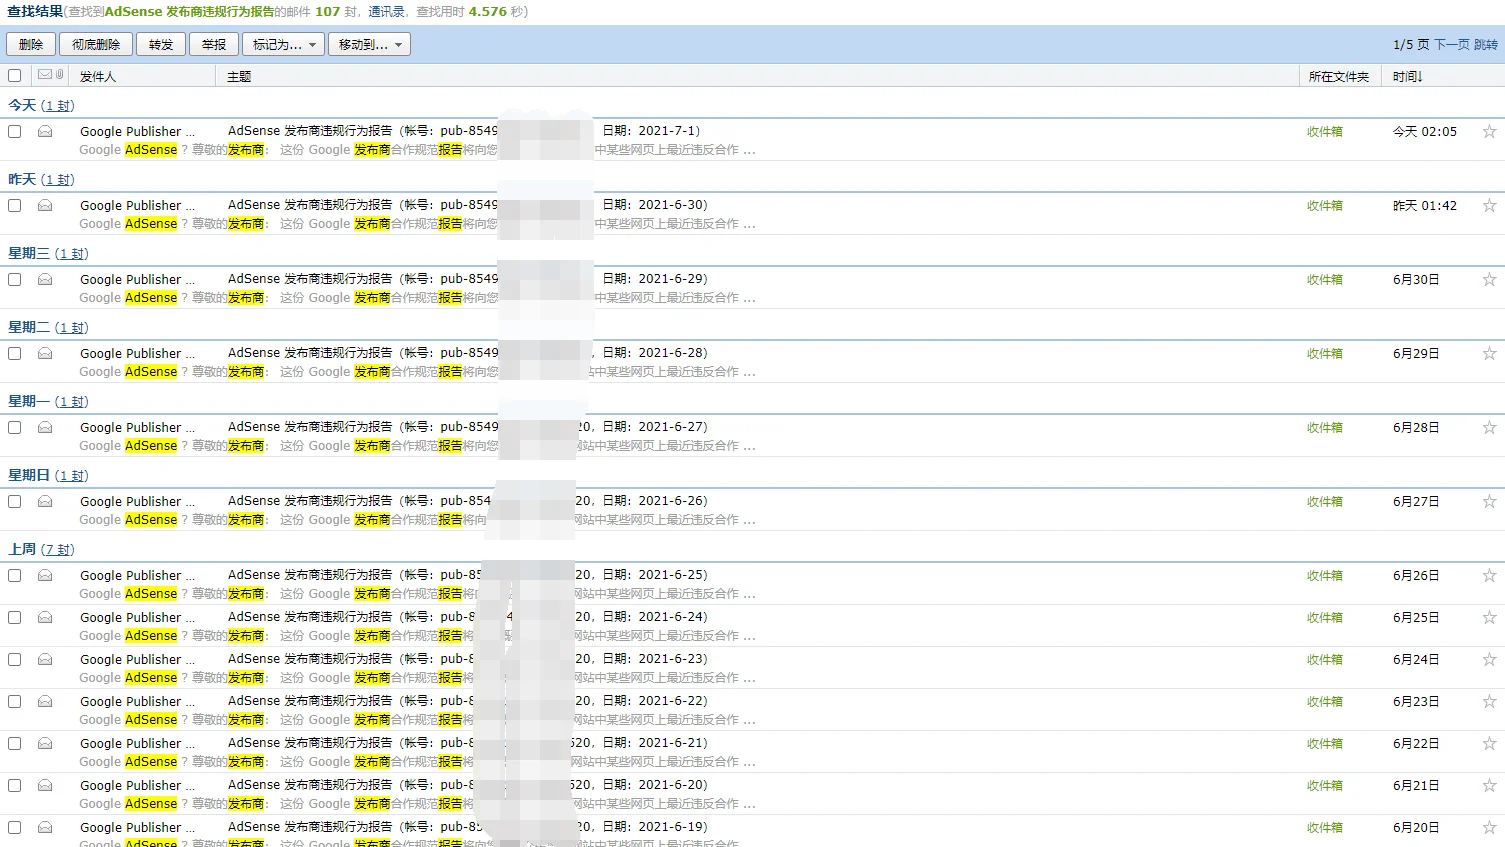This screenshot has width=1505, height=847.
Task: Open the AdSense report dated 2021-6-27
Action: 468,426
